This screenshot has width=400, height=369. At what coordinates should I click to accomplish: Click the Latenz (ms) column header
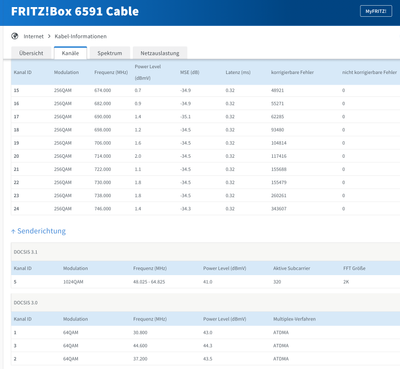tap(238, 72)
